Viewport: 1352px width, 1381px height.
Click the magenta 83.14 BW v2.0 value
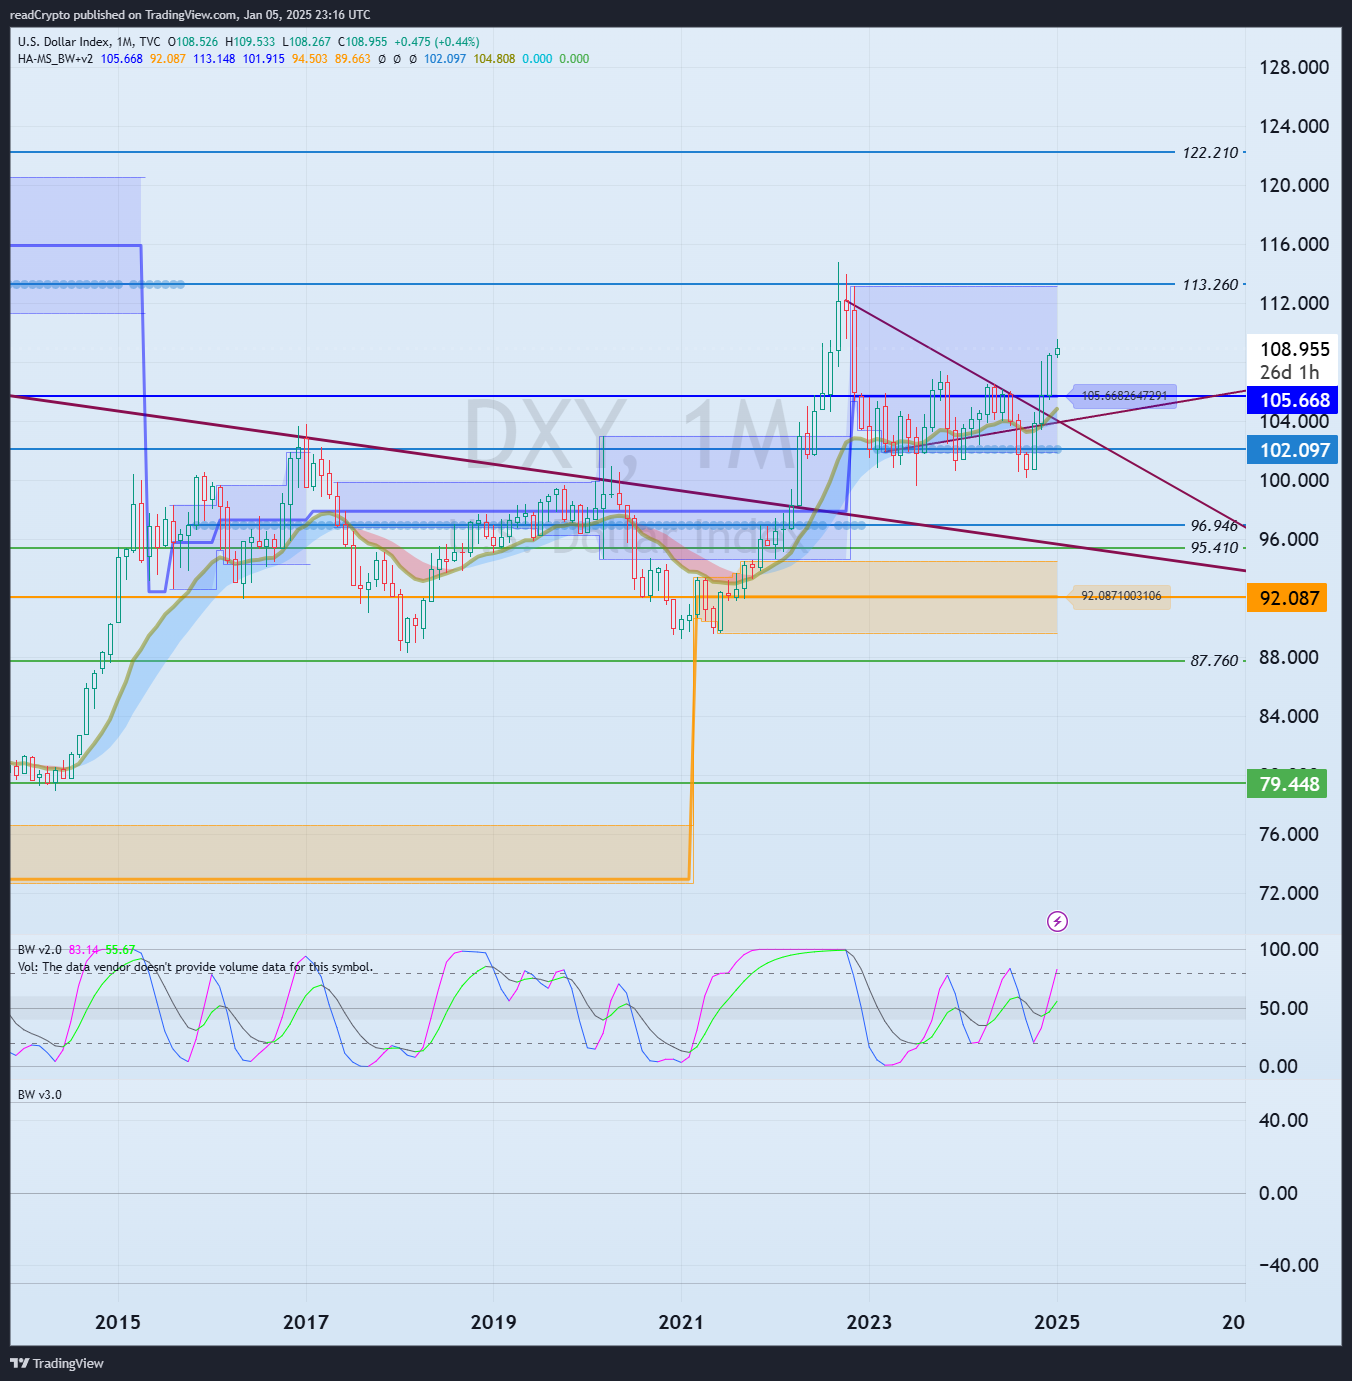[x=84, y=950]
